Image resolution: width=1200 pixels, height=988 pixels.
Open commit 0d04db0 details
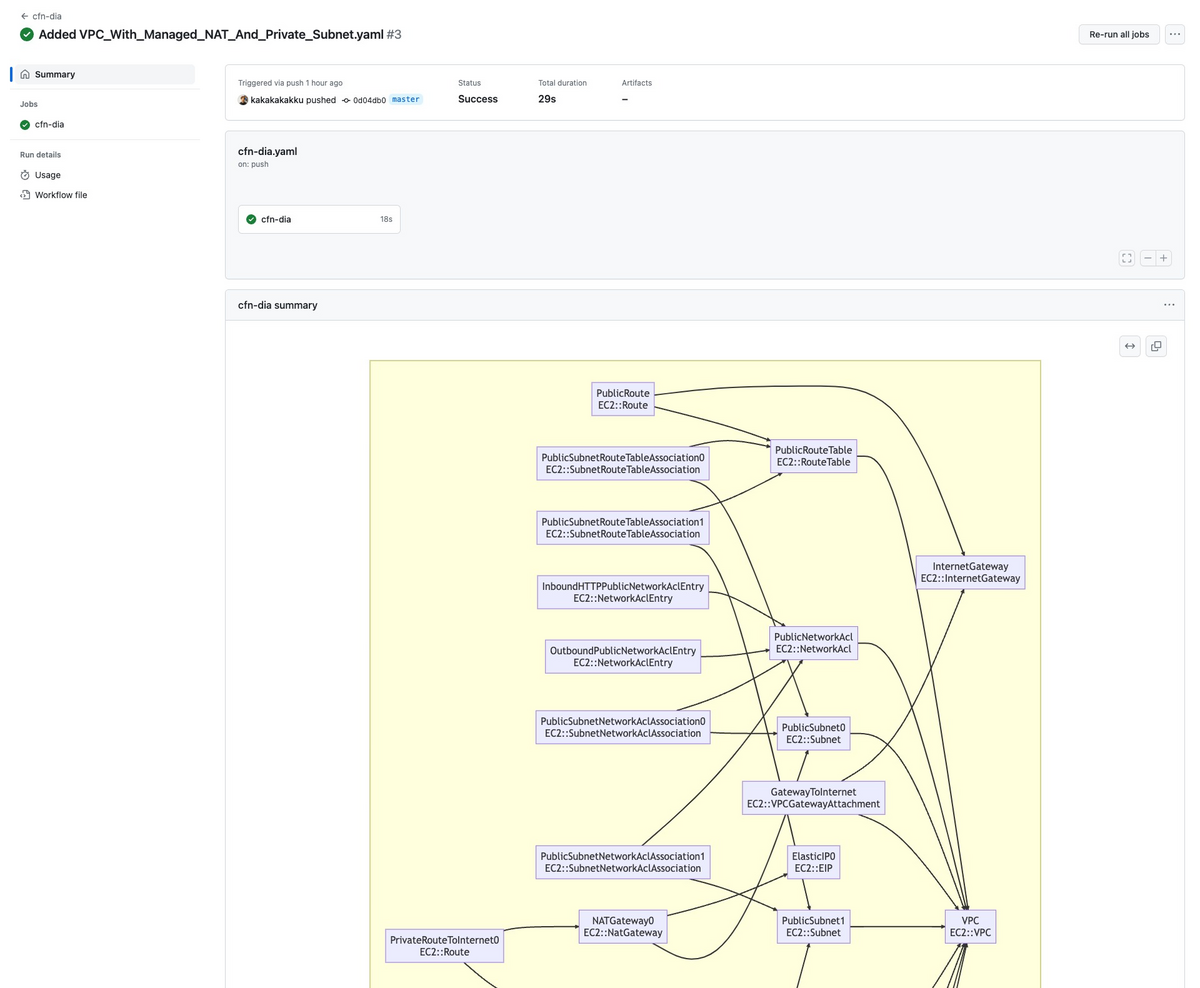point(368,100)
